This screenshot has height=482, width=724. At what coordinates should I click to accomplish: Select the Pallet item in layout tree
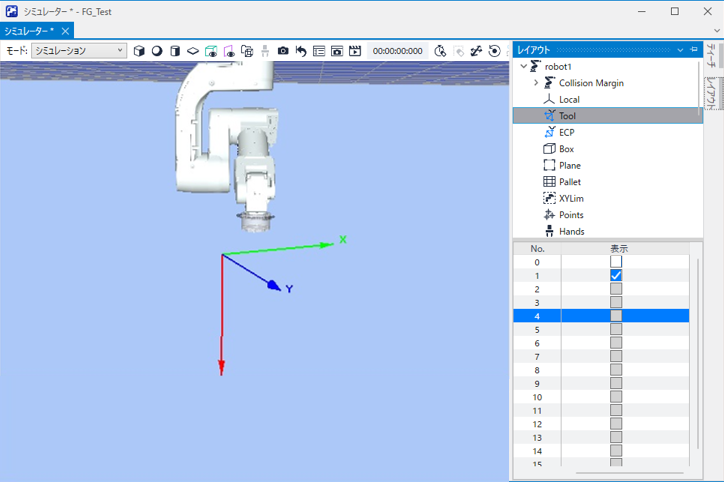(x=570, y=182)
